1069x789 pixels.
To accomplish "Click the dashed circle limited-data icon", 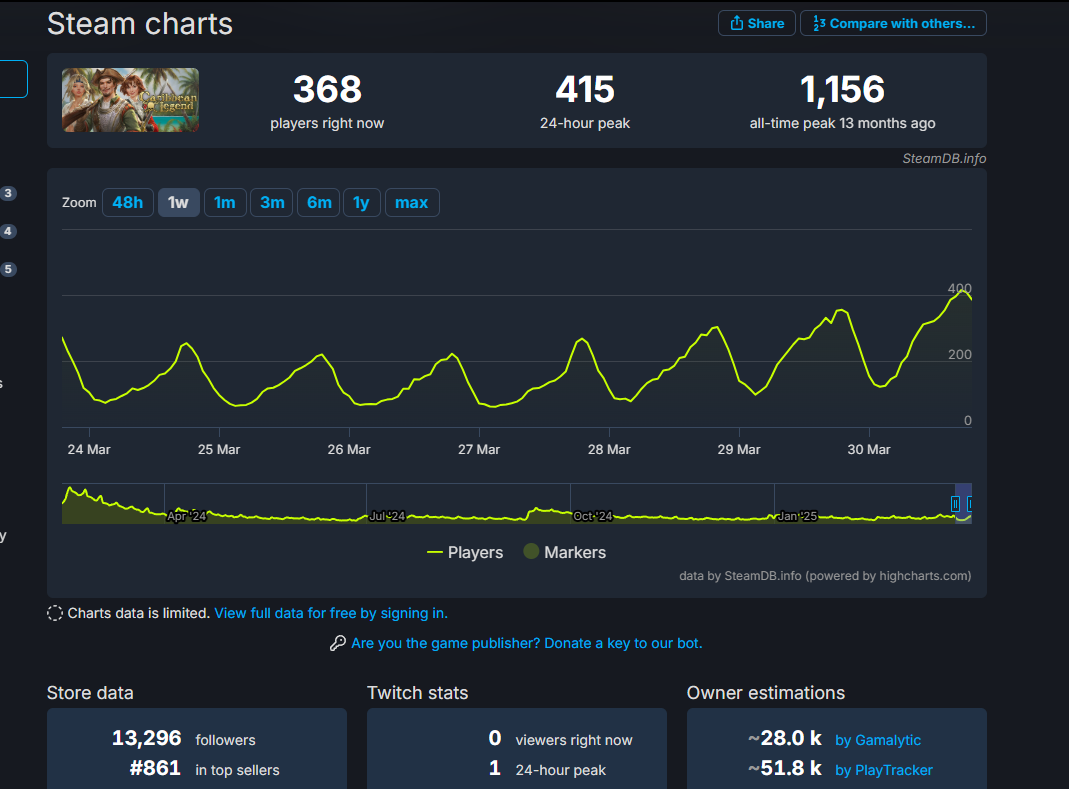I will 55,613.
